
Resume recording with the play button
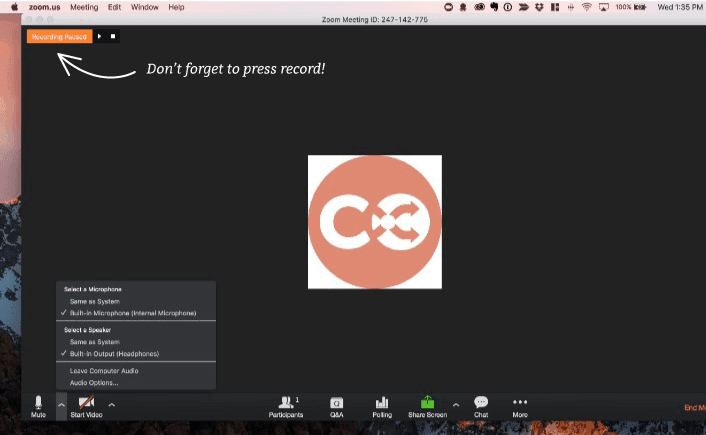point(99,37)
